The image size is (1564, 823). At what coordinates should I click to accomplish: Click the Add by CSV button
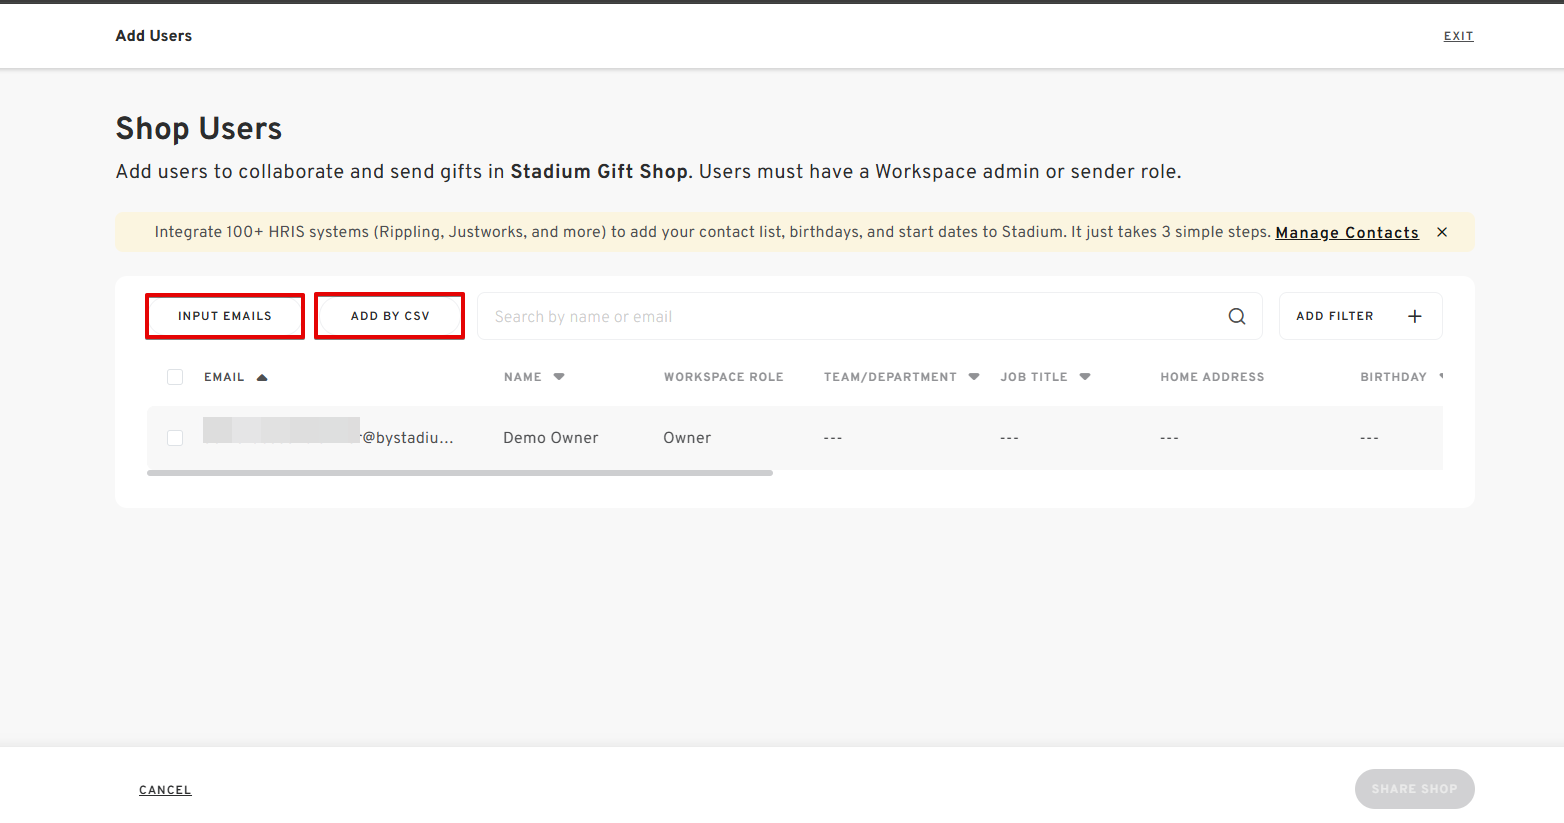point(390,316)
